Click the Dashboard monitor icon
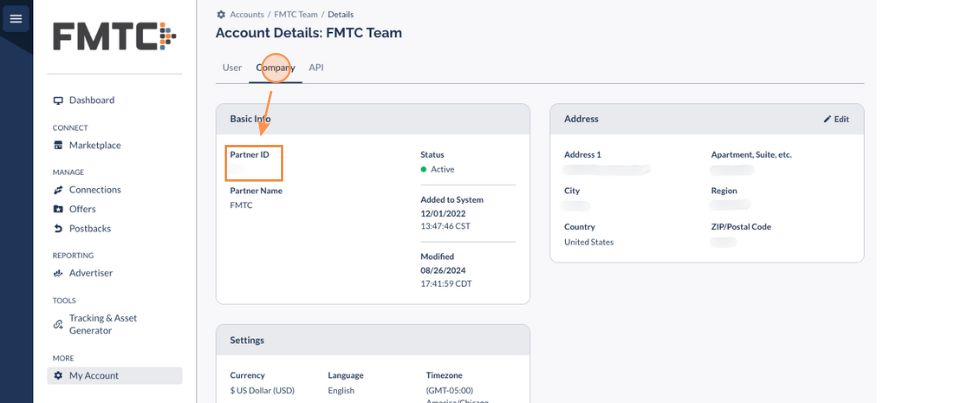970x403 pixels. pyautogui.click(x=58, y=100)
